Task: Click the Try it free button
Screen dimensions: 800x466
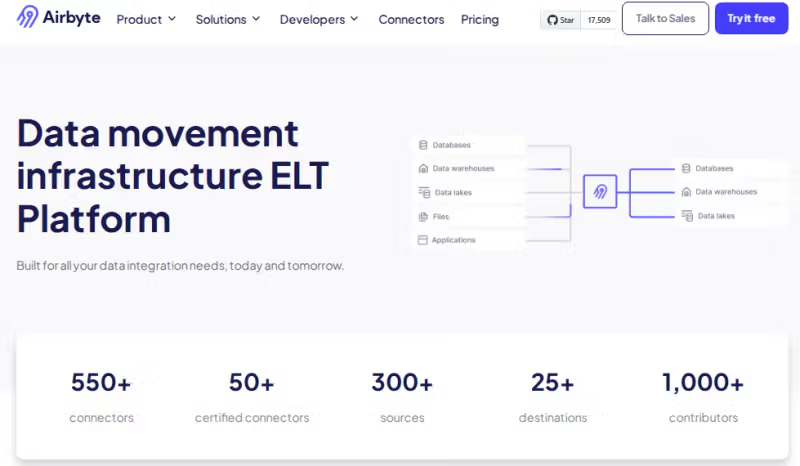Action: 752,18
